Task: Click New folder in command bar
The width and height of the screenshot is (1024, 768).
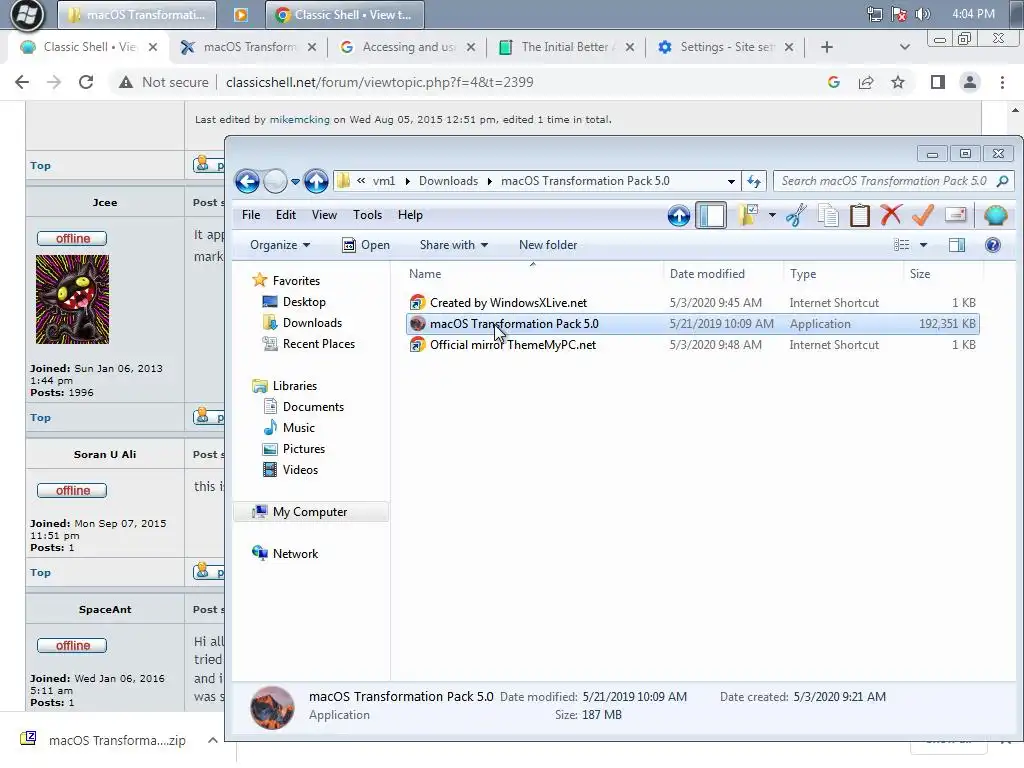Action: pos(548,245)
